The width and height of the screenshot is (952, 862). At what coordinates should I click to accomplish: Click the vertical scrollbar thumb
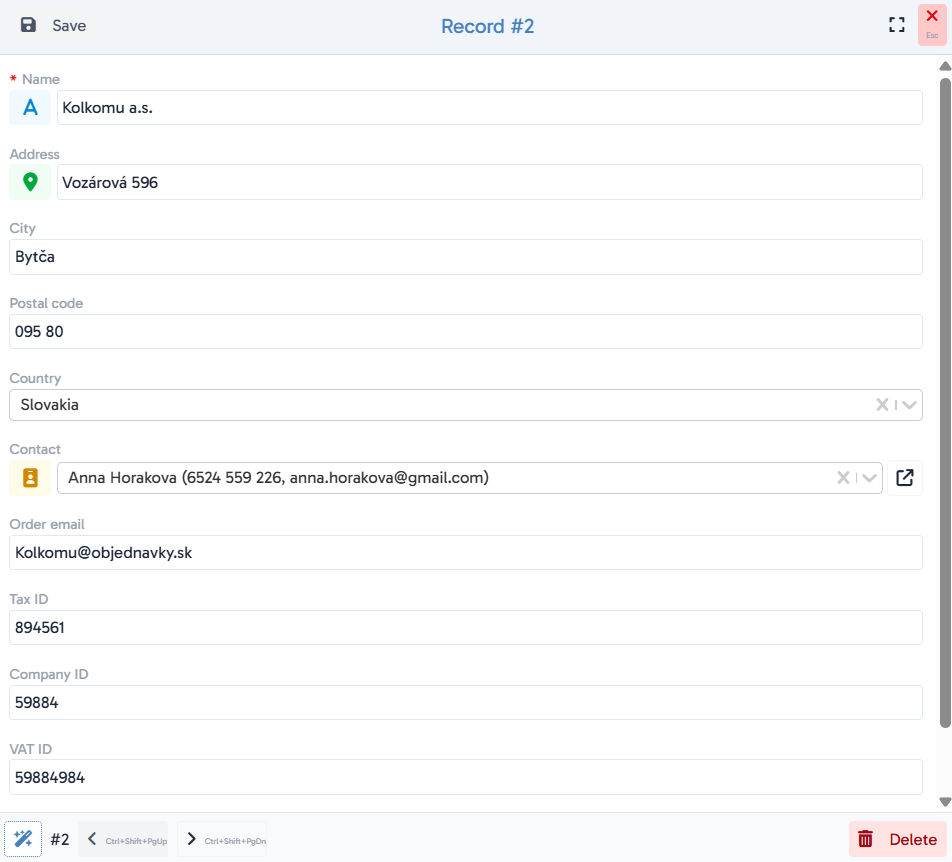coord(945,402)
